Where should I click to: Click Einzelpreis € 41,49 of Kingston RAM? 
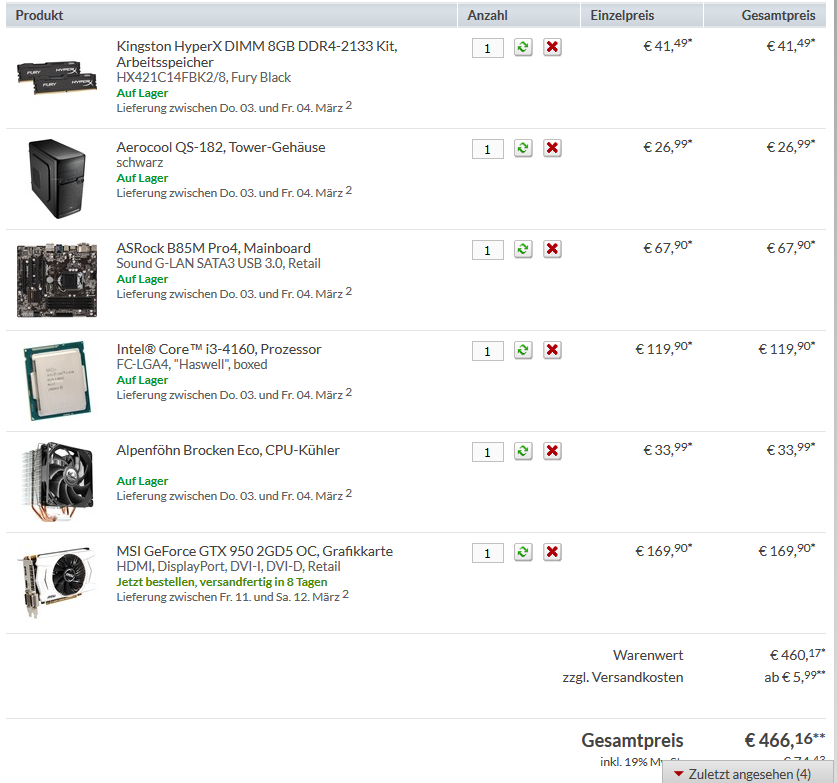coord(667,45)
